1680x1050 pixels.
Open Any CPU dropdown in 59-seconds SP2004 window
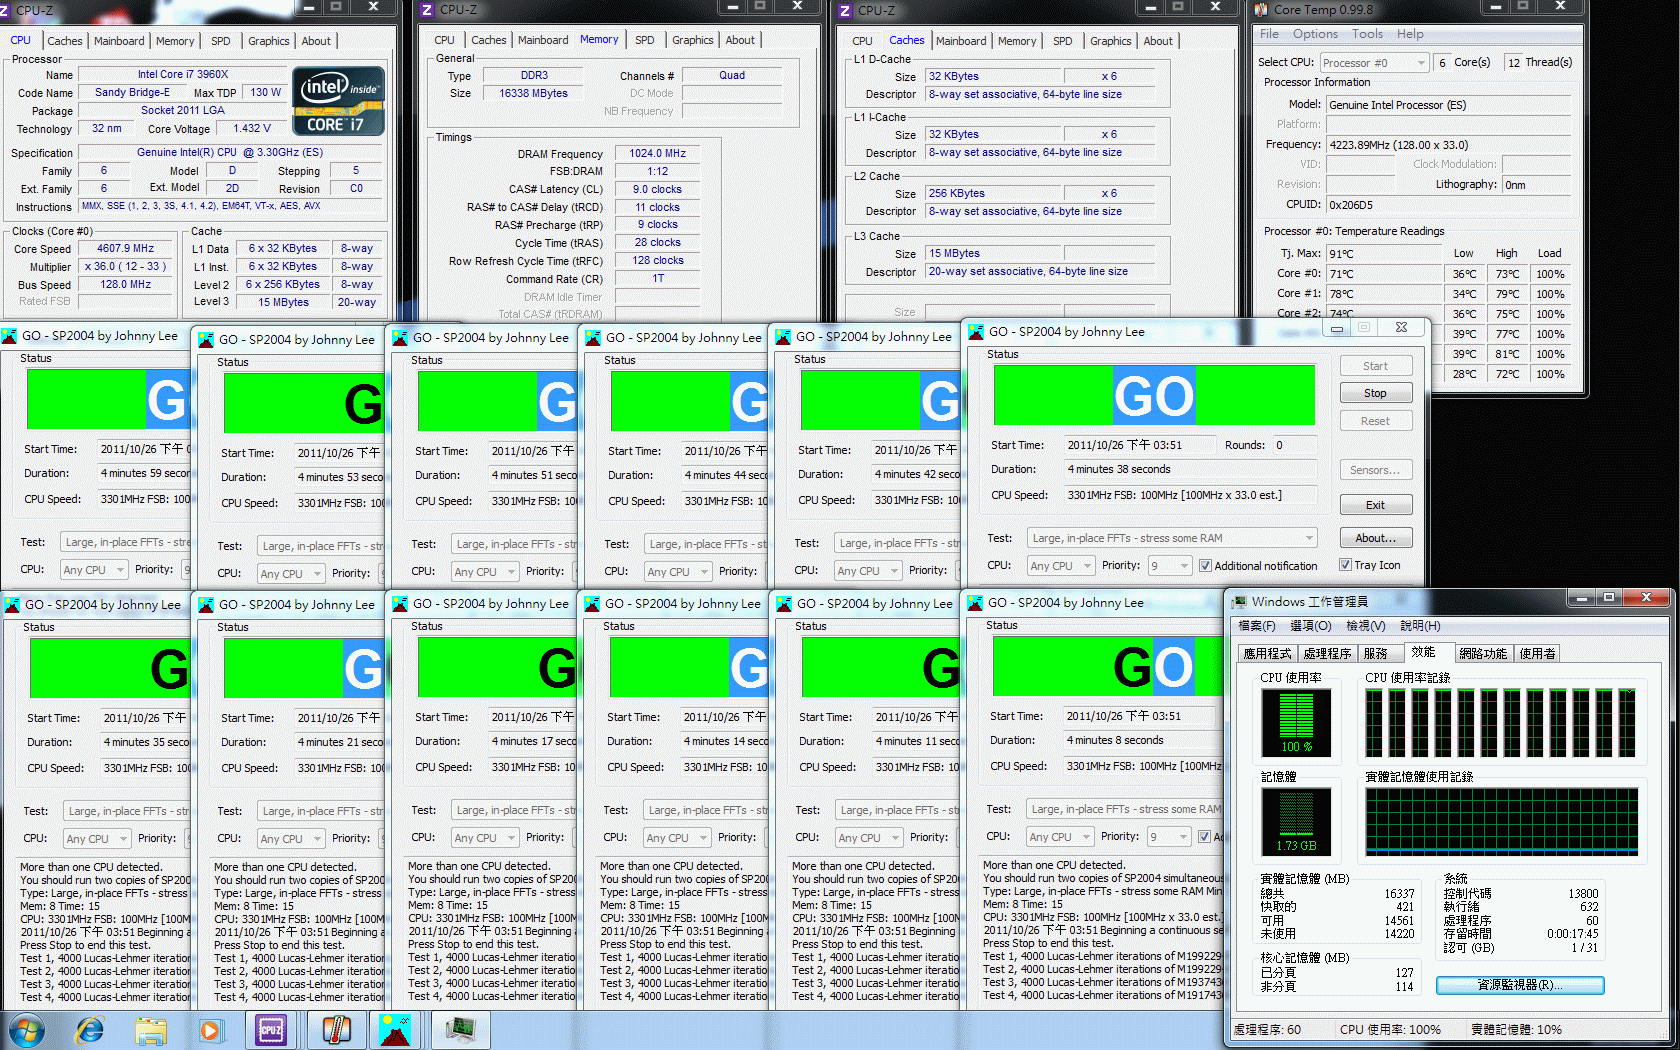click(93, 570)
